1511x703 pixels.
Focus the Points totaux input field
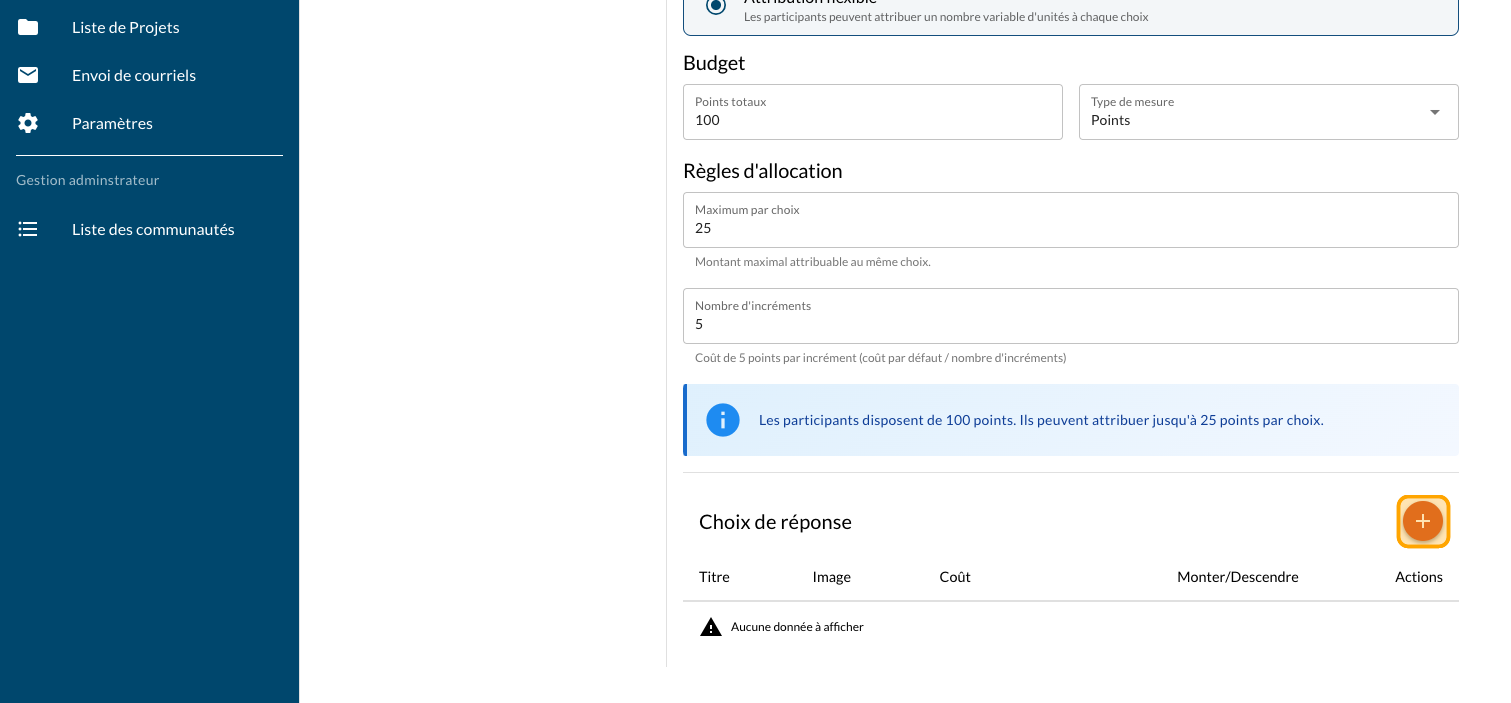pos(872,120)
